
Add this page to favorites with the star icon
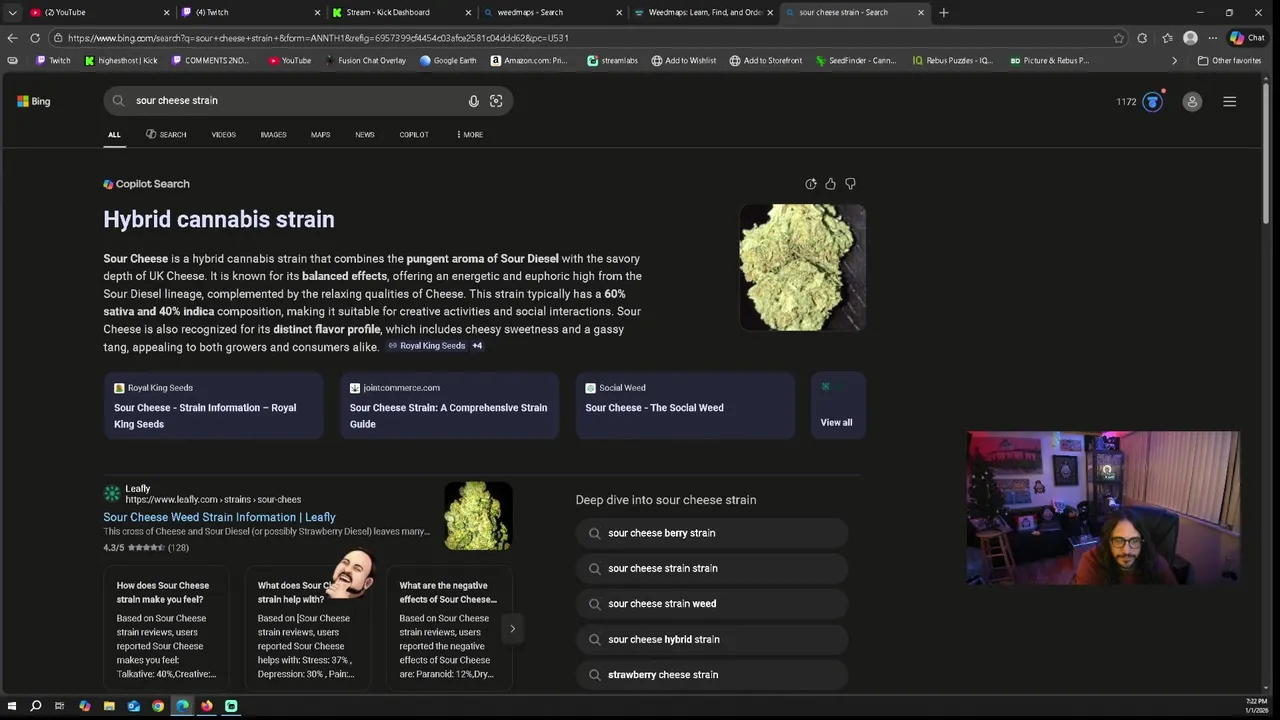pos(1119,38)
